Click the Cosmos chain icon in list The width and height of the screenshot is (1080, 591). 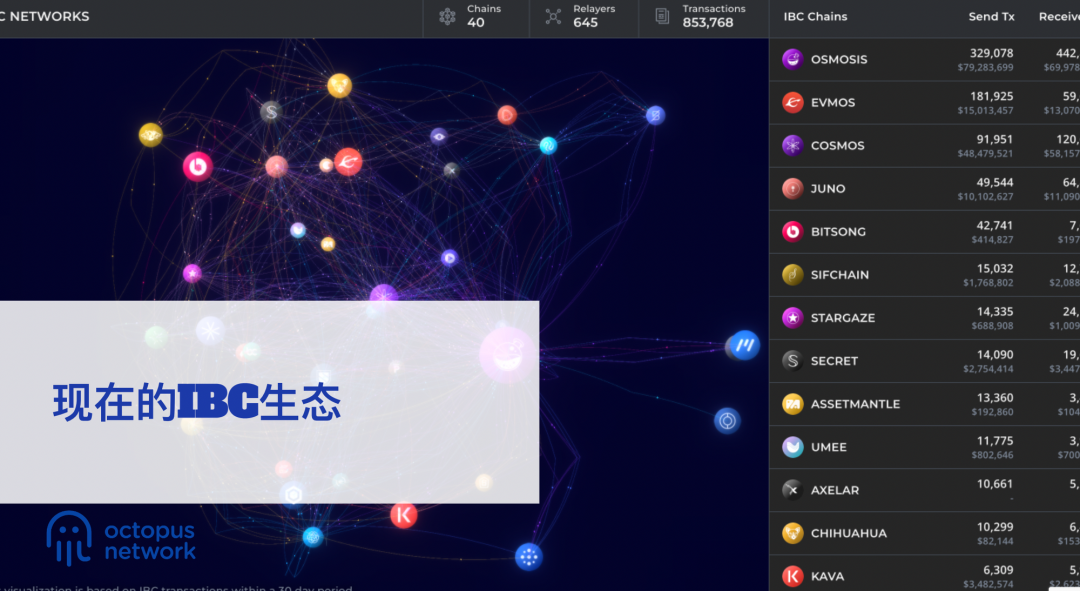pos(792,145)
